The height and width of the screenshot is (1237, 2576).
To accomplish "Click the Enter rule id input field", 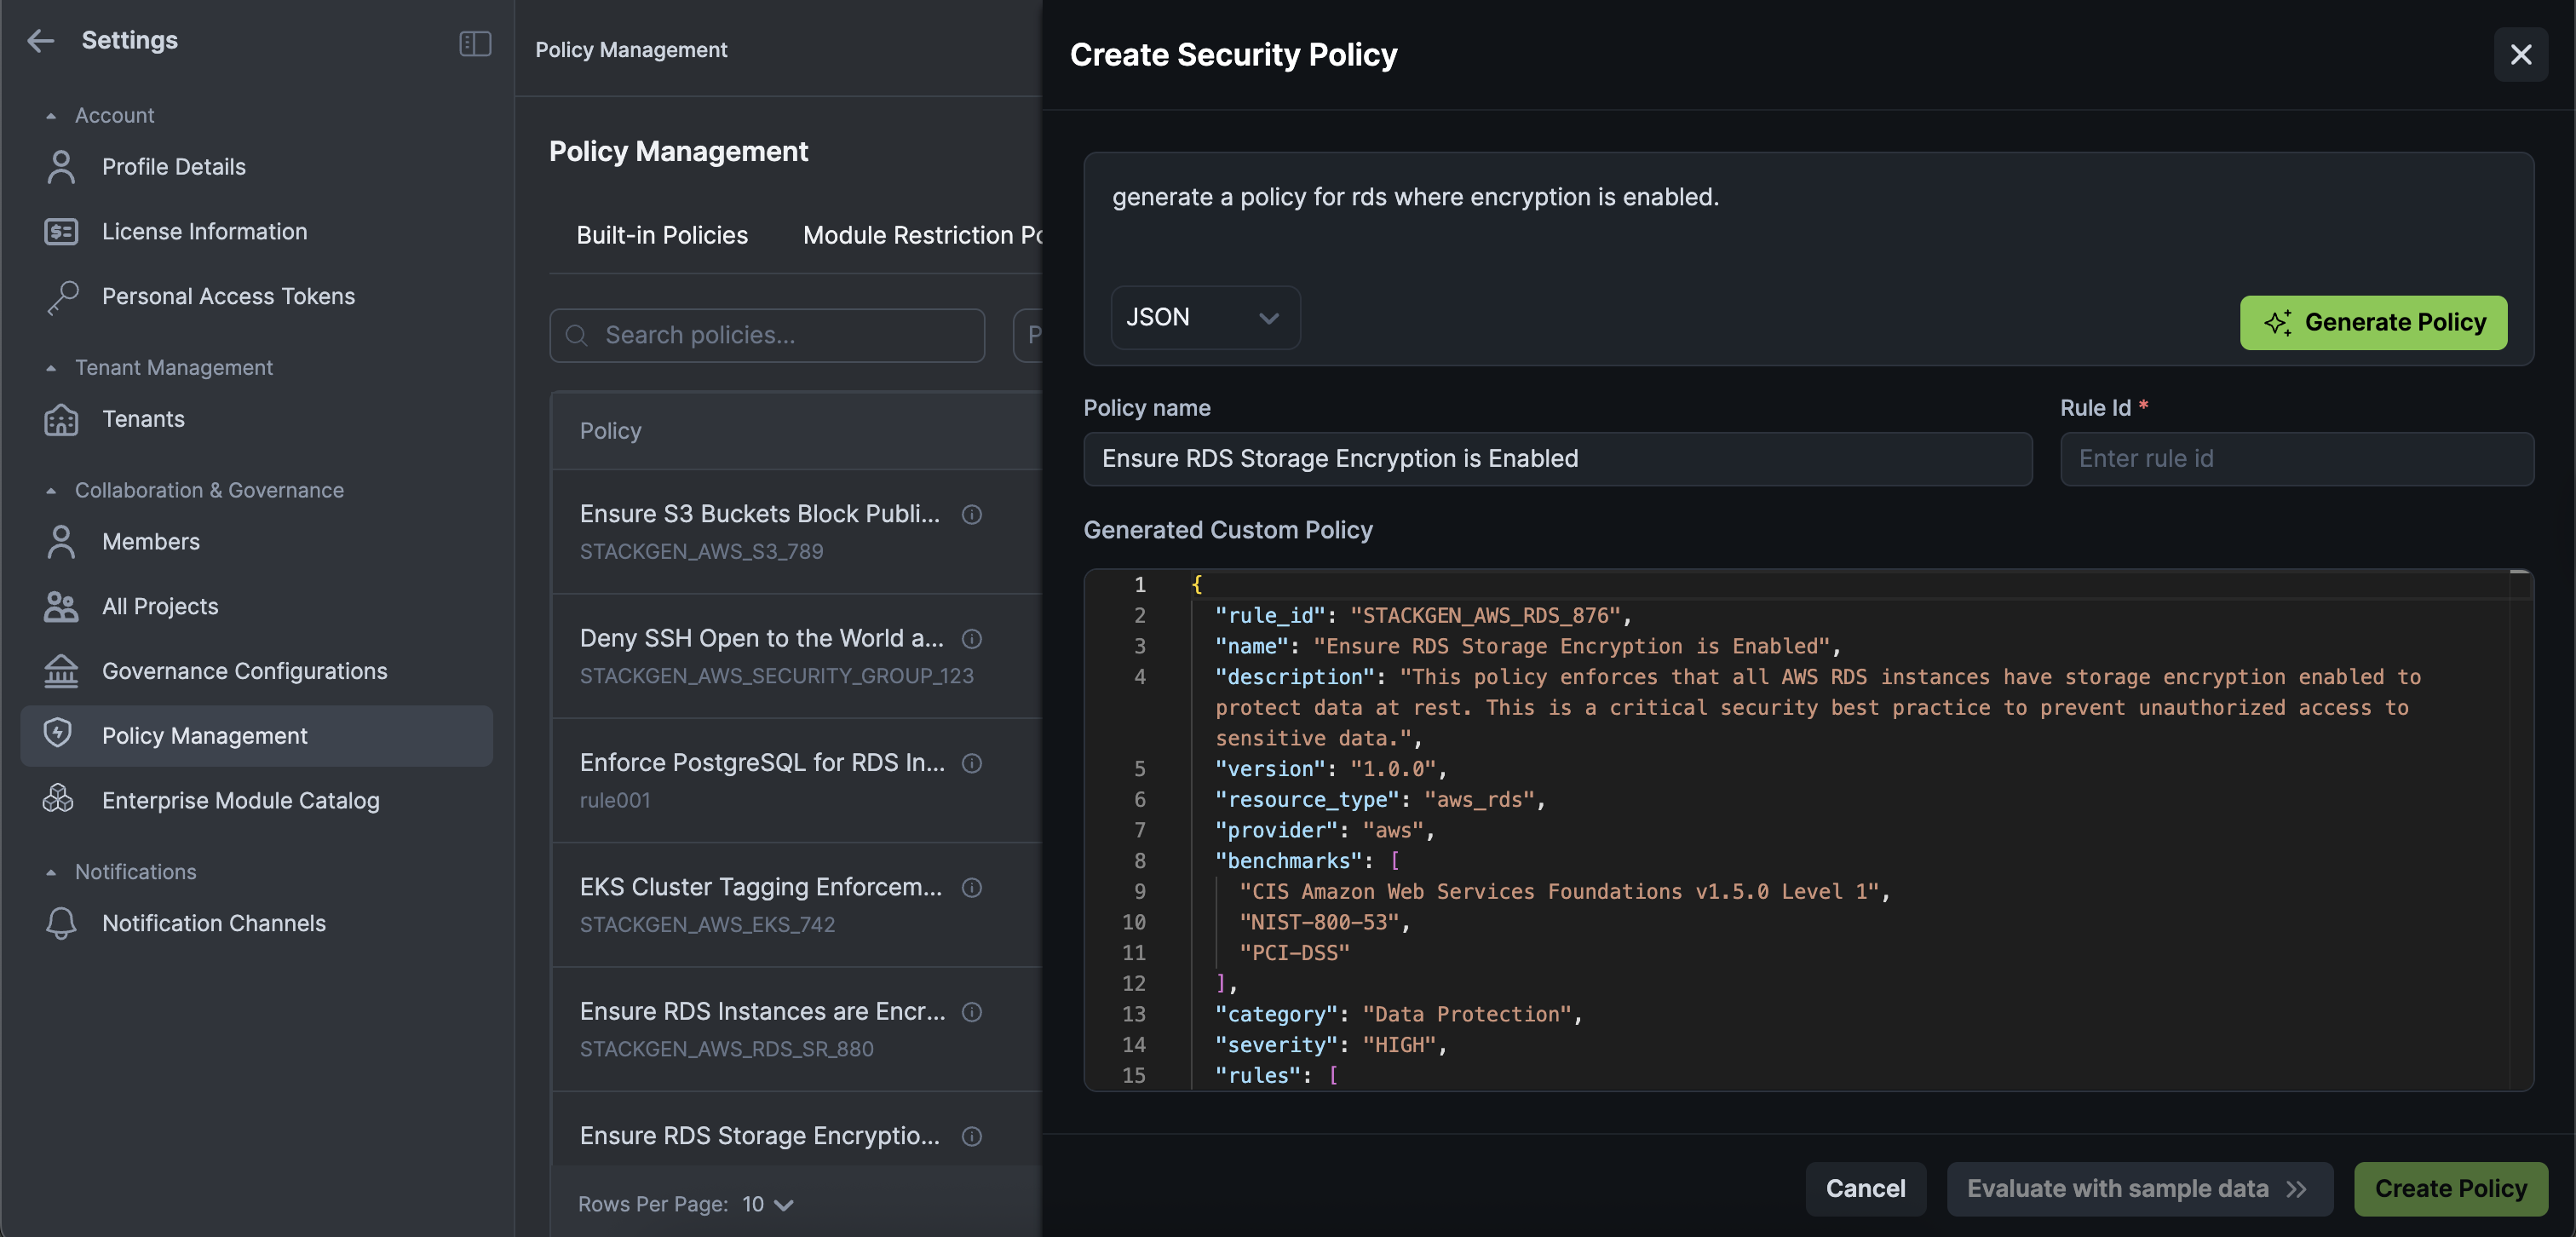I will [2295, 459].
